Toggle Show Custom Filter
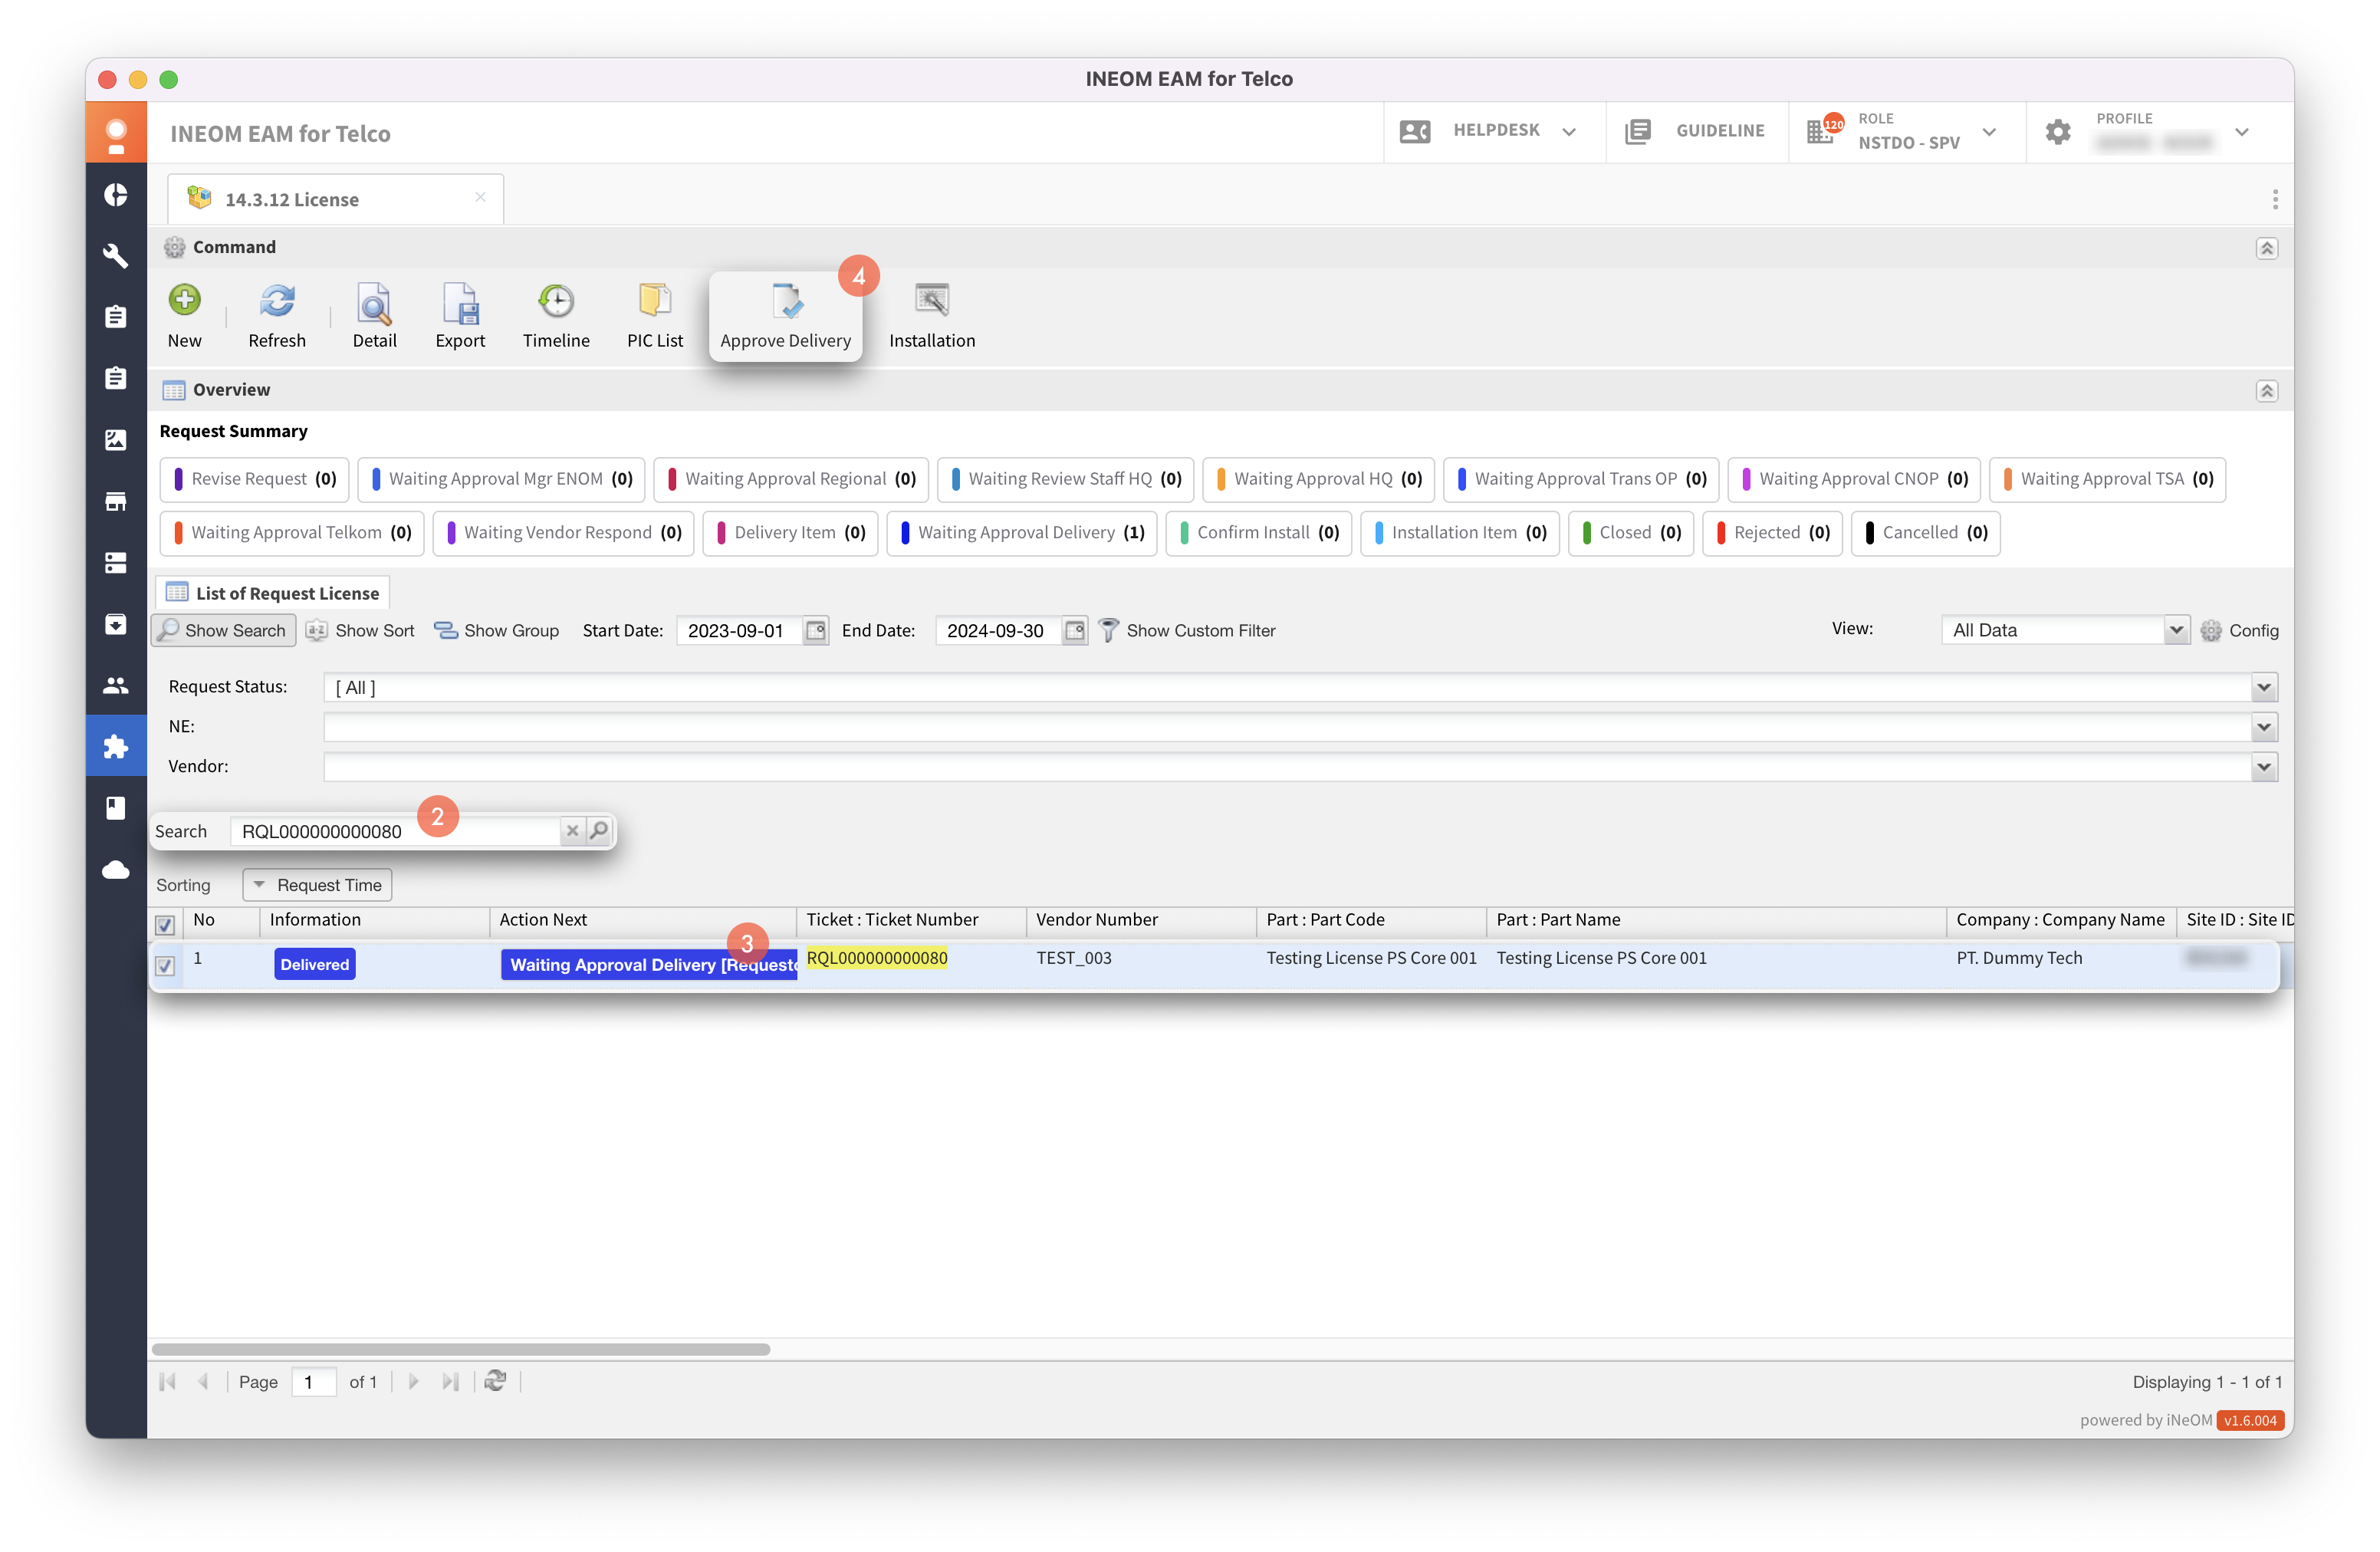Screen dimensions: 2380x1552 click(1187, 630)
